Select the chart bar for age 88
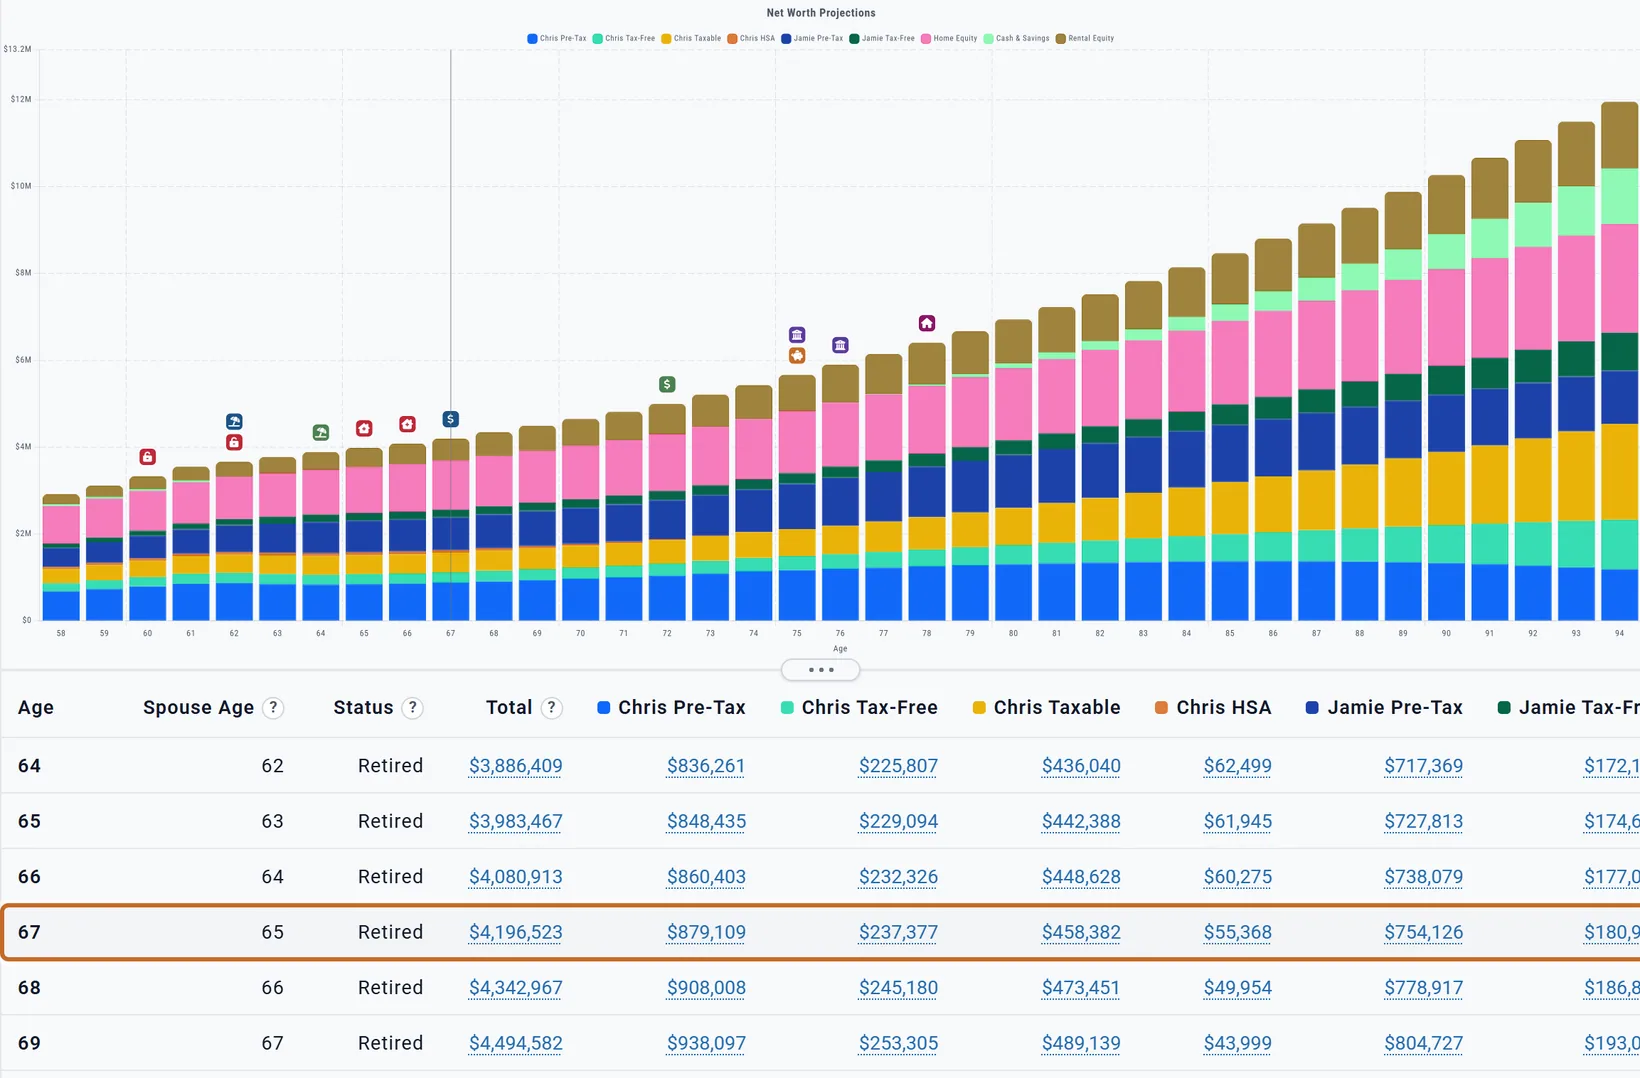 click(1359, 414)
